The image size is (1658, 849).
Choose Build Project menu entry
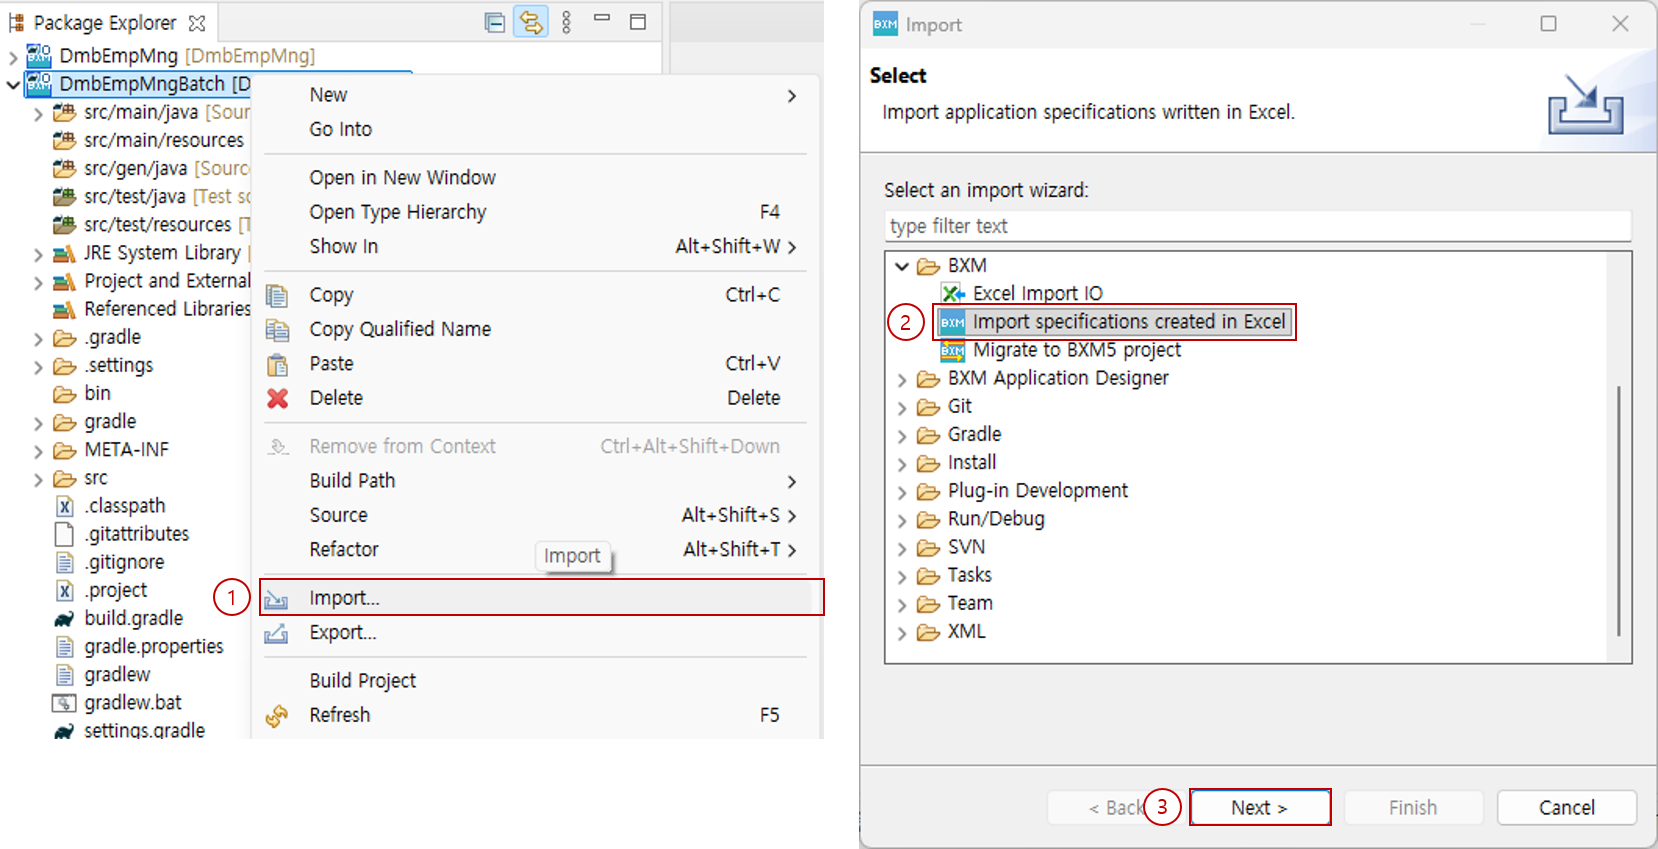pos(535,681)
